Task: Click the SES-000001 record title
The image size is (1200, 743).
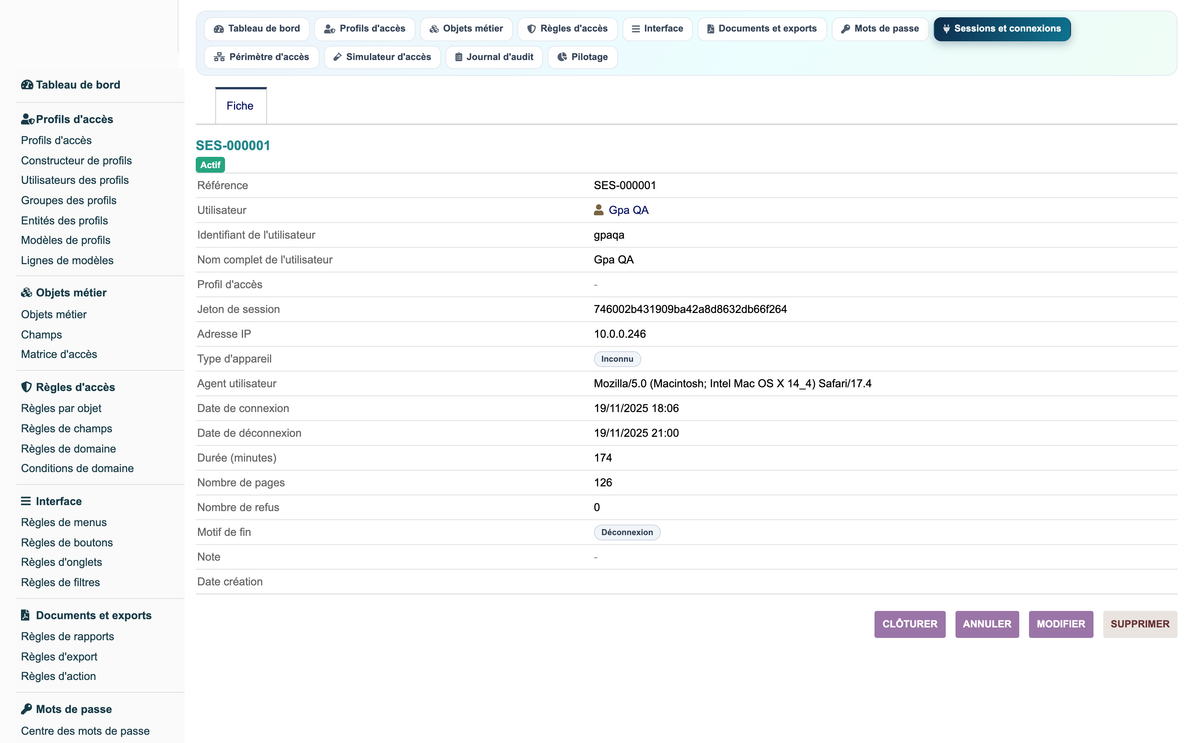Action: pyautogui.click(x=233, y=145)
